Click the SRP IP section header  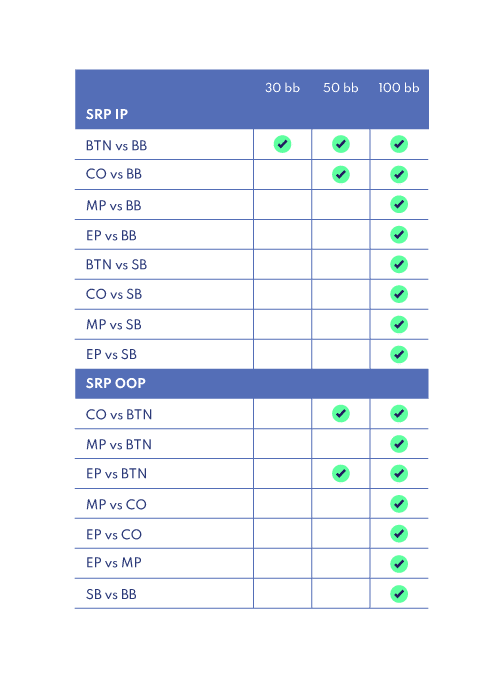tap(107, 114)
